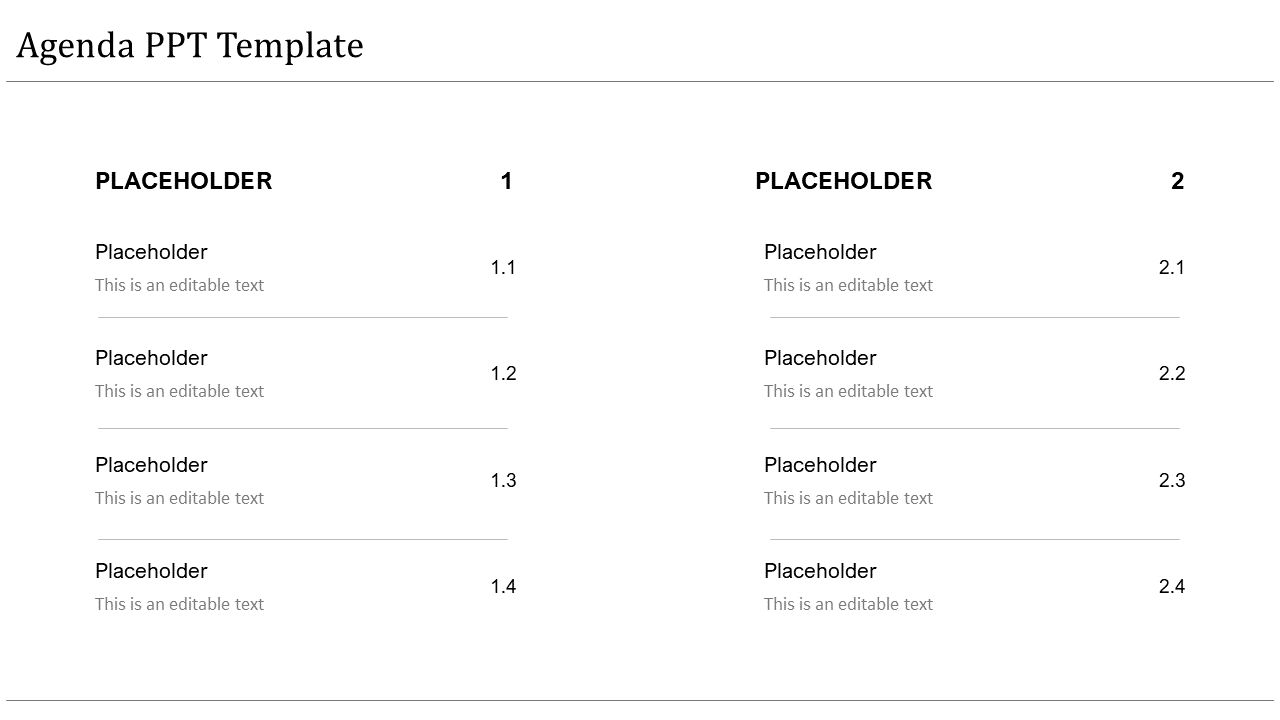
Task: Select the item number 1.3
Action: (x=503, y=480)
